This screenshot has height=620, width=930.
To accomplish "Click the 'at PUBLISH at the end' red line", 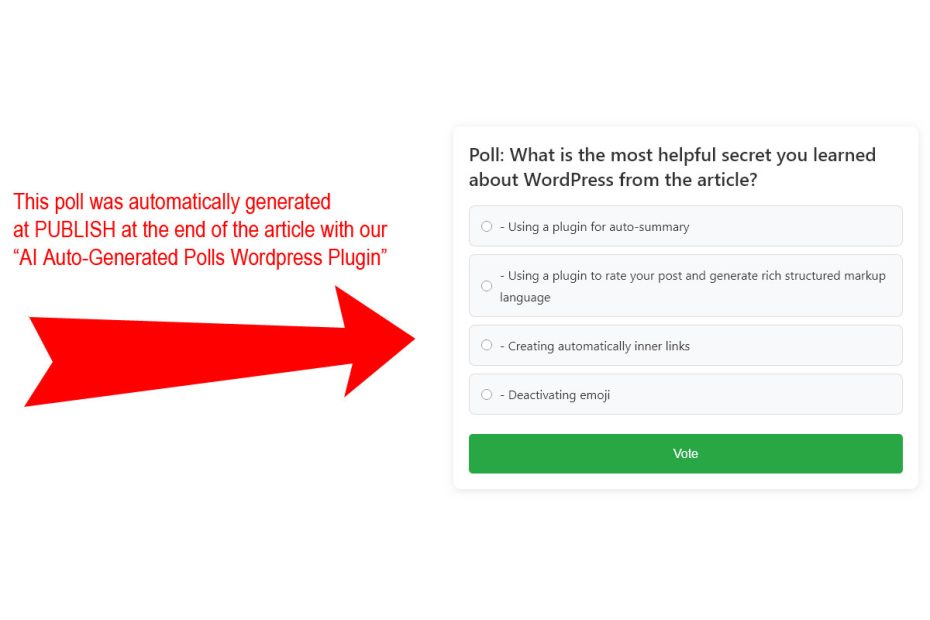I will pyautogui.click(x=200, y=230).
